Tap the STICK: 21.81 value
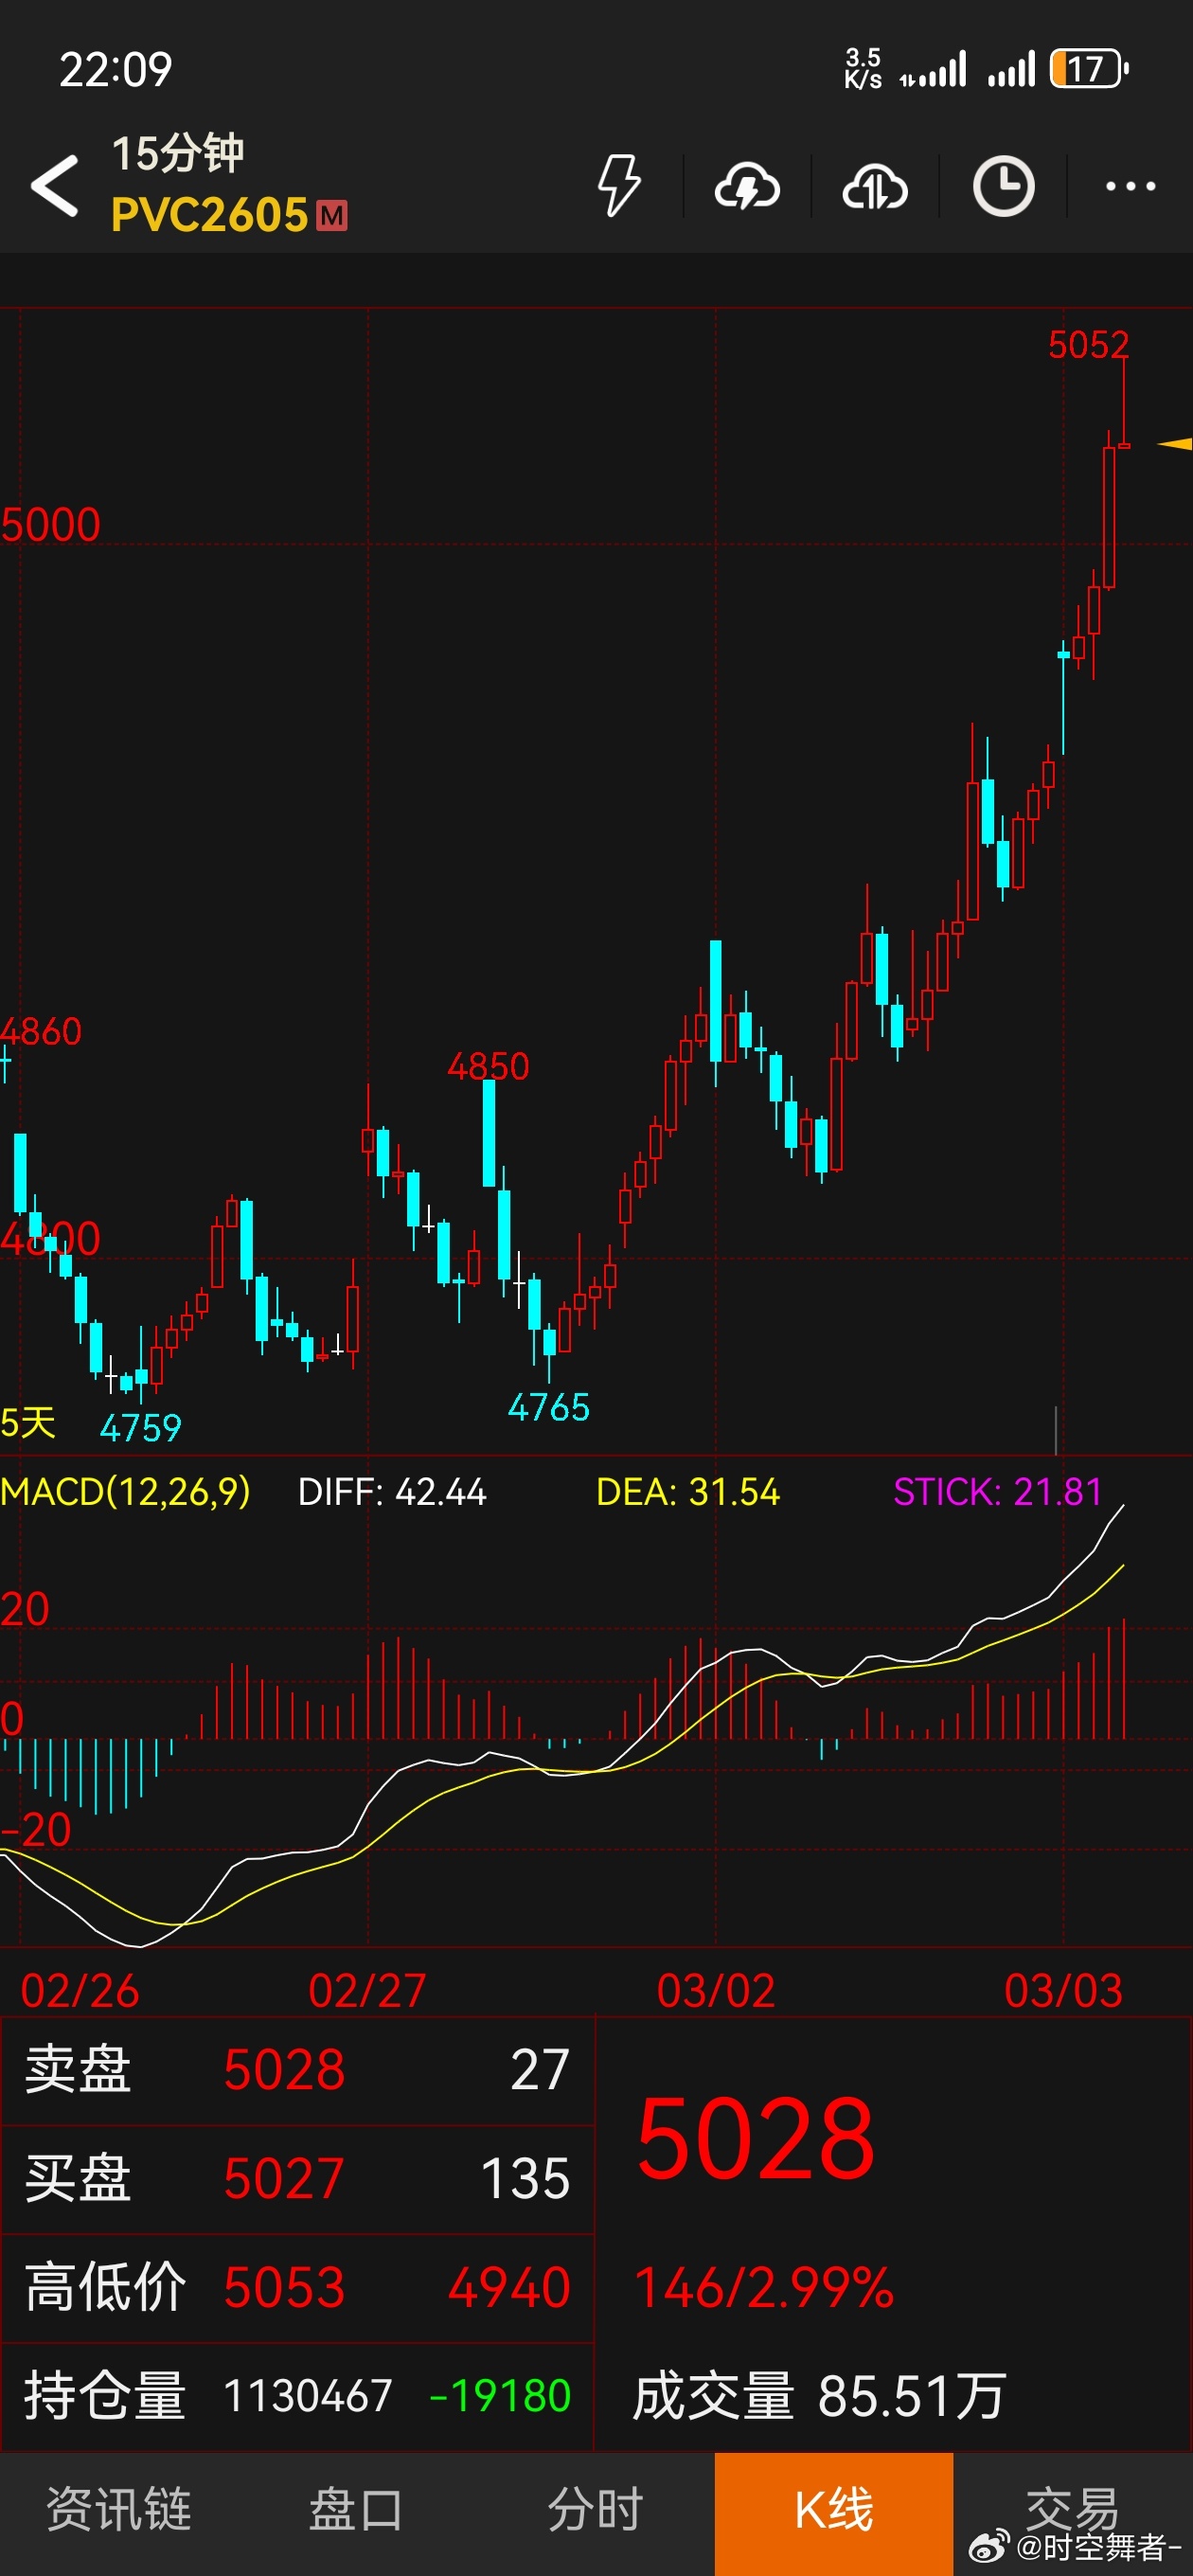The height and width of the screenshot is (2576, 1193). click(997, 1492)
